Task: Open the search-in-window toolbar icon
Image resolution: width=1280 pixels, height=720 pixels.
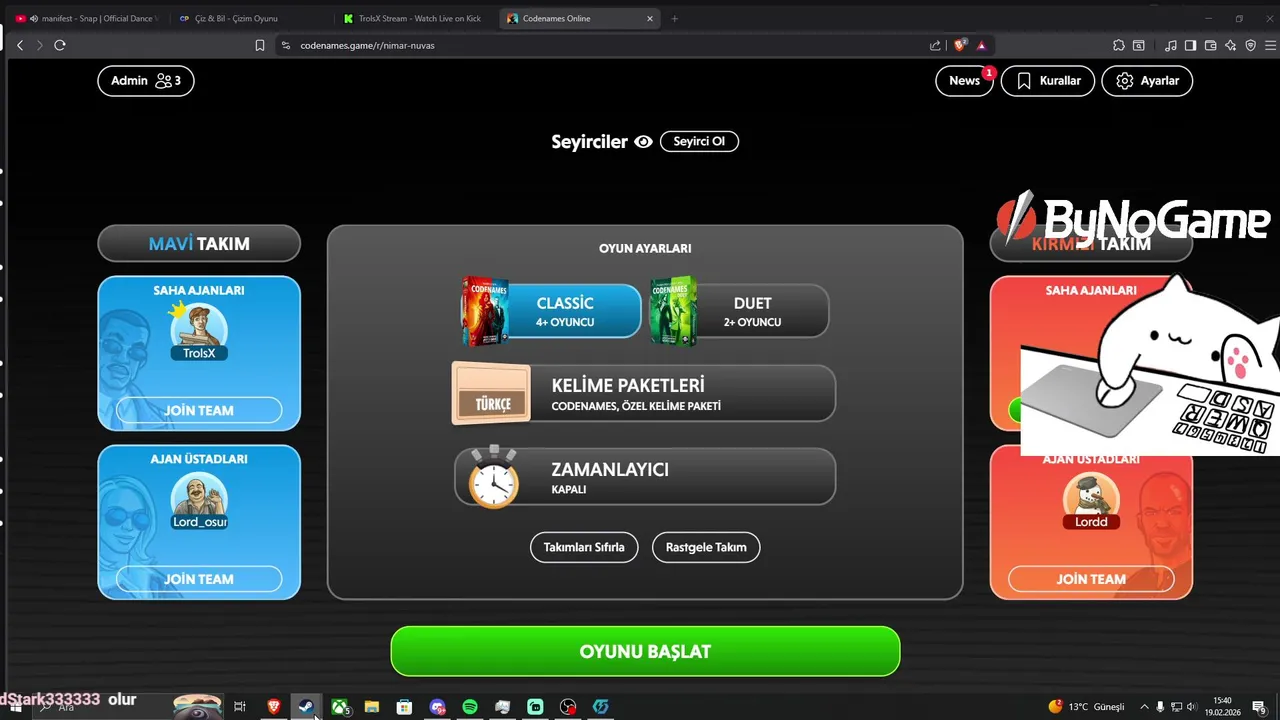Action: [x=1138, y=45]
